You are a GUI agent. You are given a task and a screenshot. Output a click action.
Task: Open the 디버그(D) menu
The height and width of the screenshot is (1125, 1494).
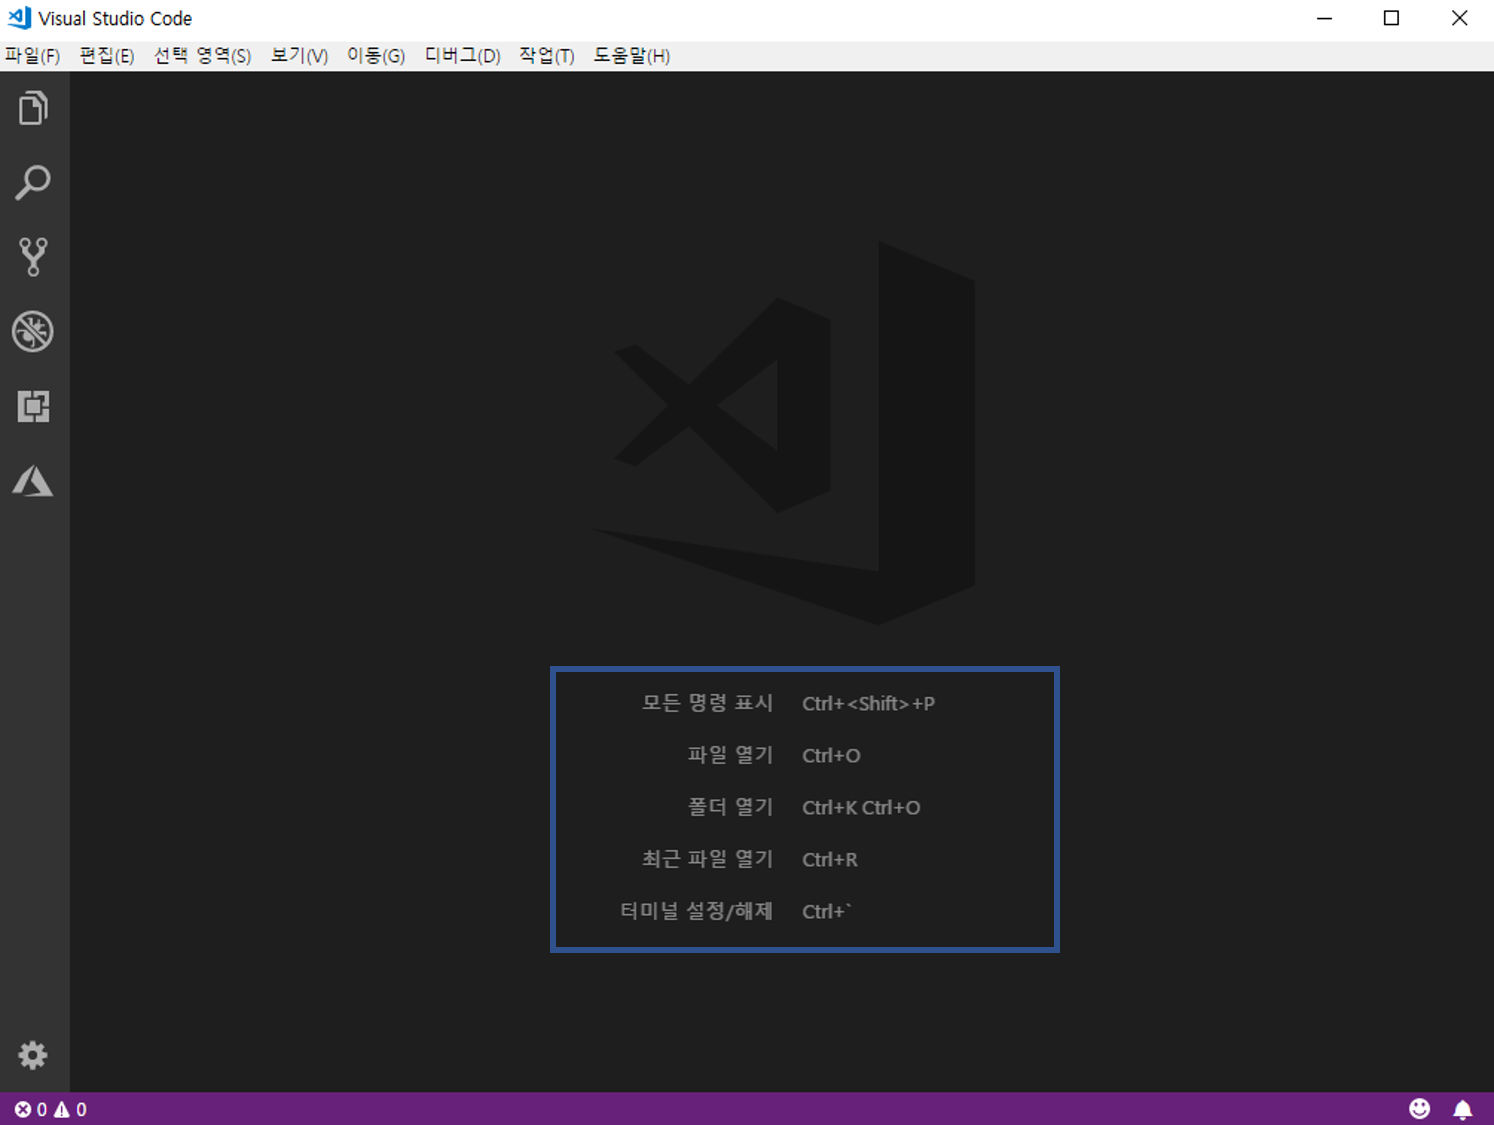[x=462, y=56]
